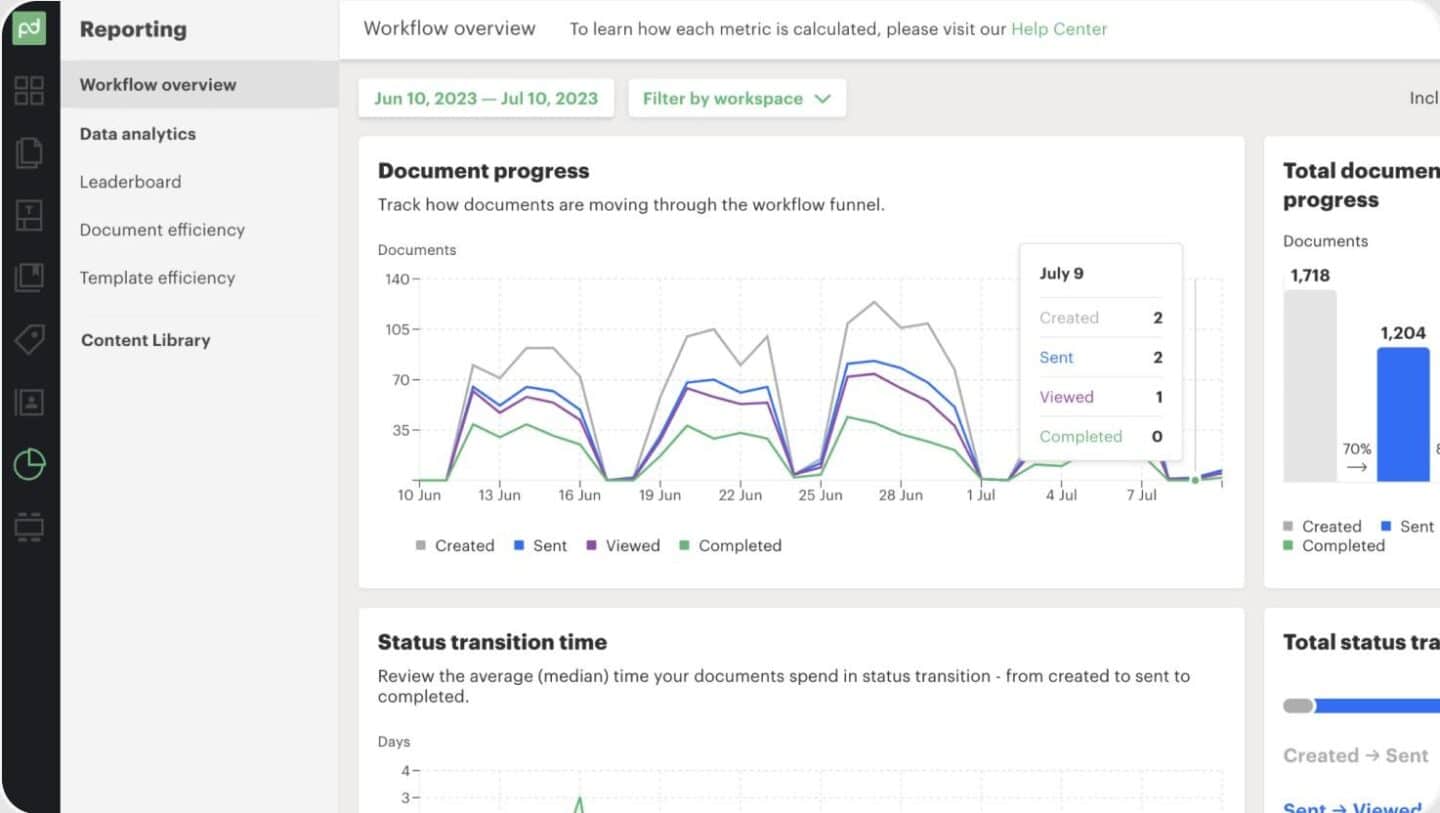Click the Content Library bookmark icon
Viewport: 1440px width, 813px height.
point(30,276)
